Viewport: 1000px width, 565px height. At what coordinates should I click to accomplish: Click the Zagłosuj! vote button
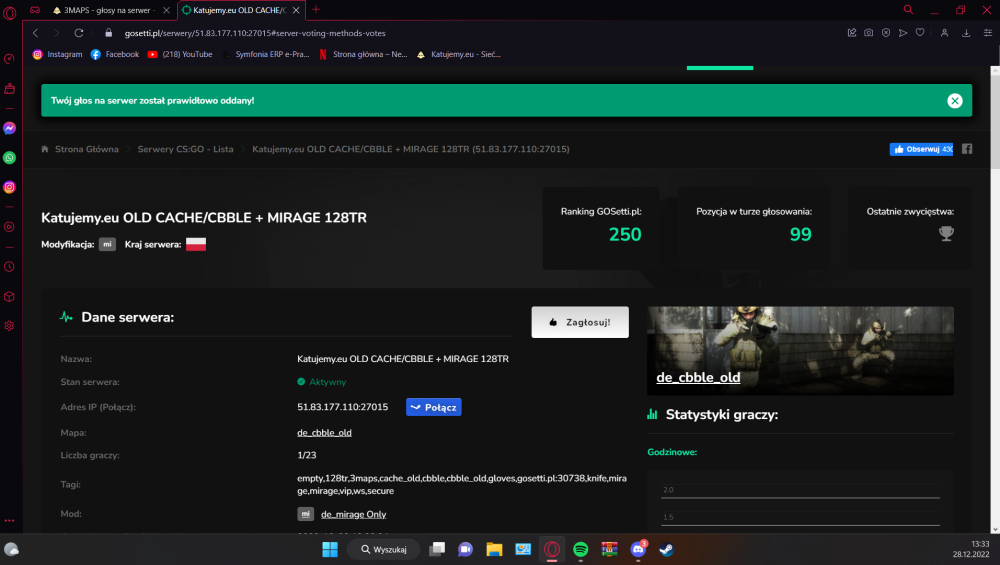tap(580, 322)
